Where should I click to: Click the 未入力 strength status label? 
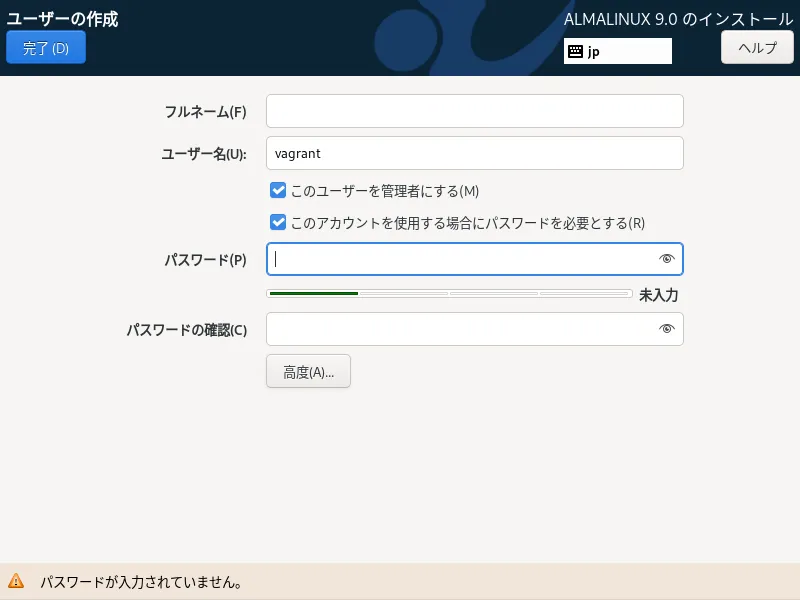658,295
